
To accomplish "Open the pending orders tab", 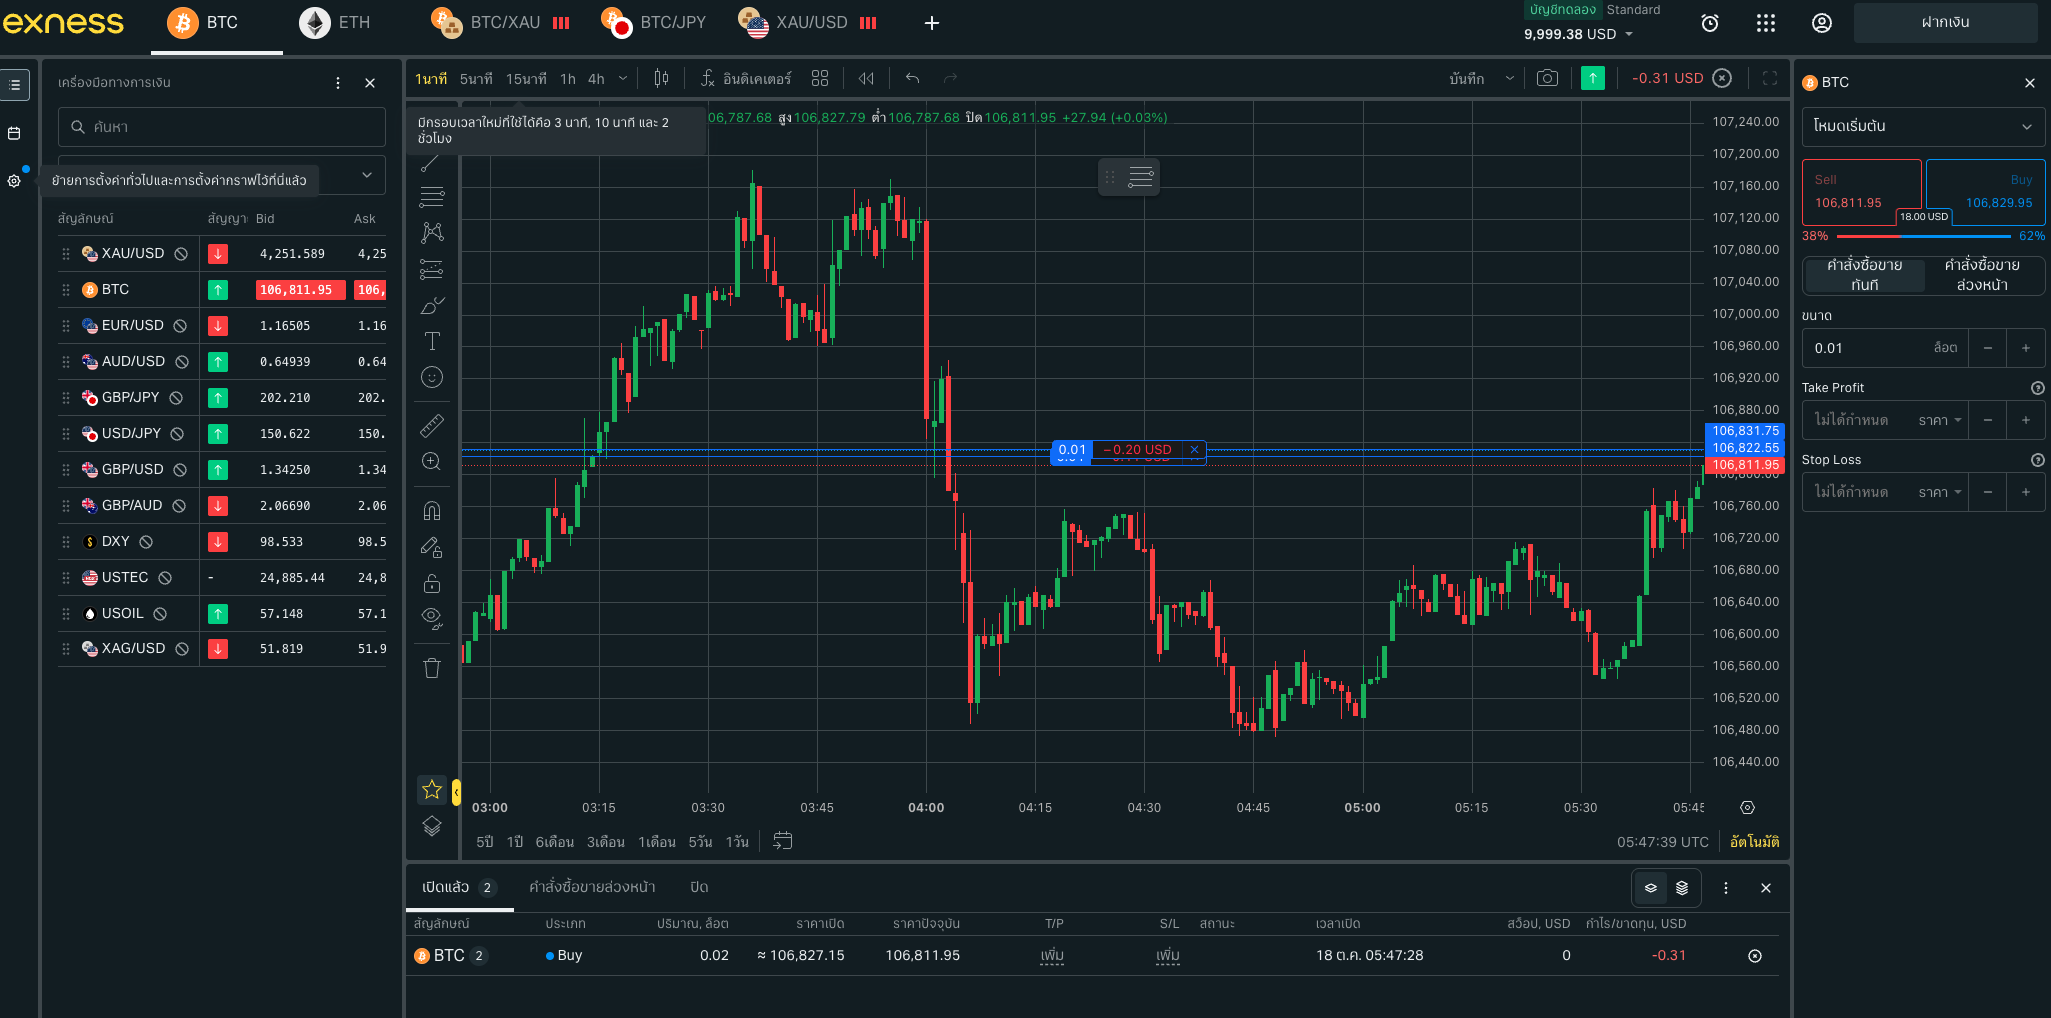I will click(592, 887).
